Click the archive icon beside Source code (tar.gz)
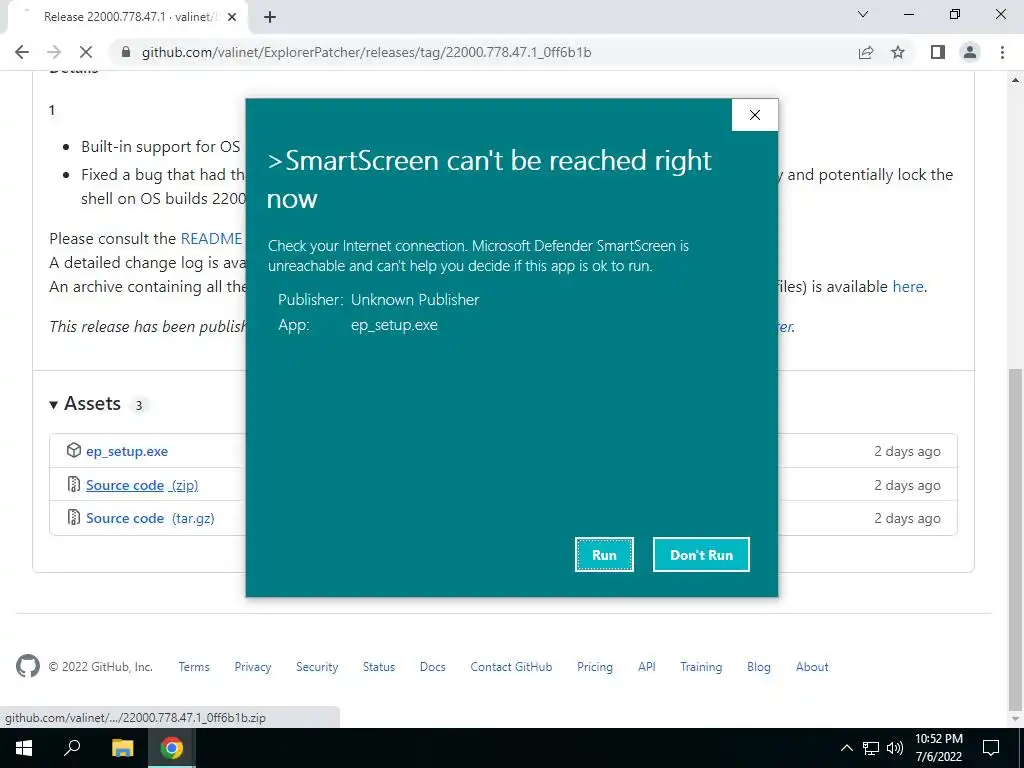Image resolution: width=1024 pixels, height=768 pixels. click(74, 518)
